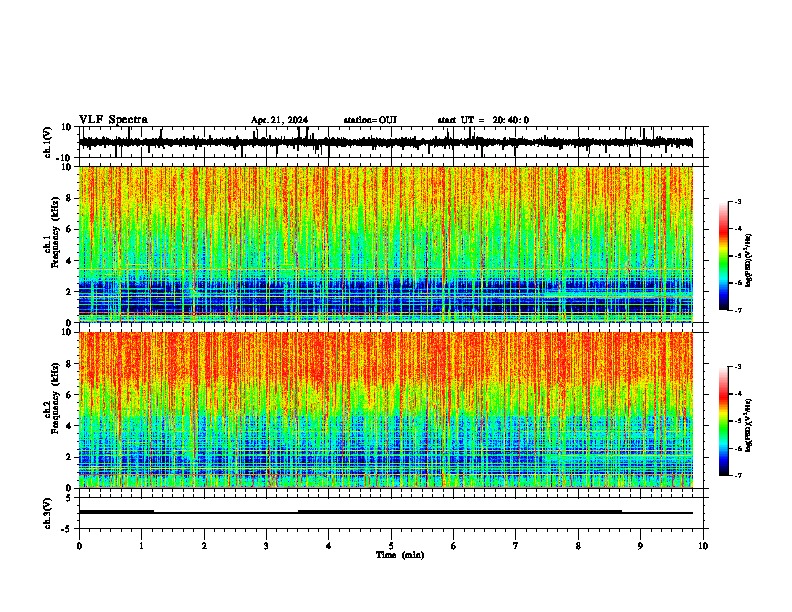This screenshot has width=792, height=612.
Task: Click the ch.2 spectrogram color scale bar
Action: pyautogui.click(x=724, y=421)
